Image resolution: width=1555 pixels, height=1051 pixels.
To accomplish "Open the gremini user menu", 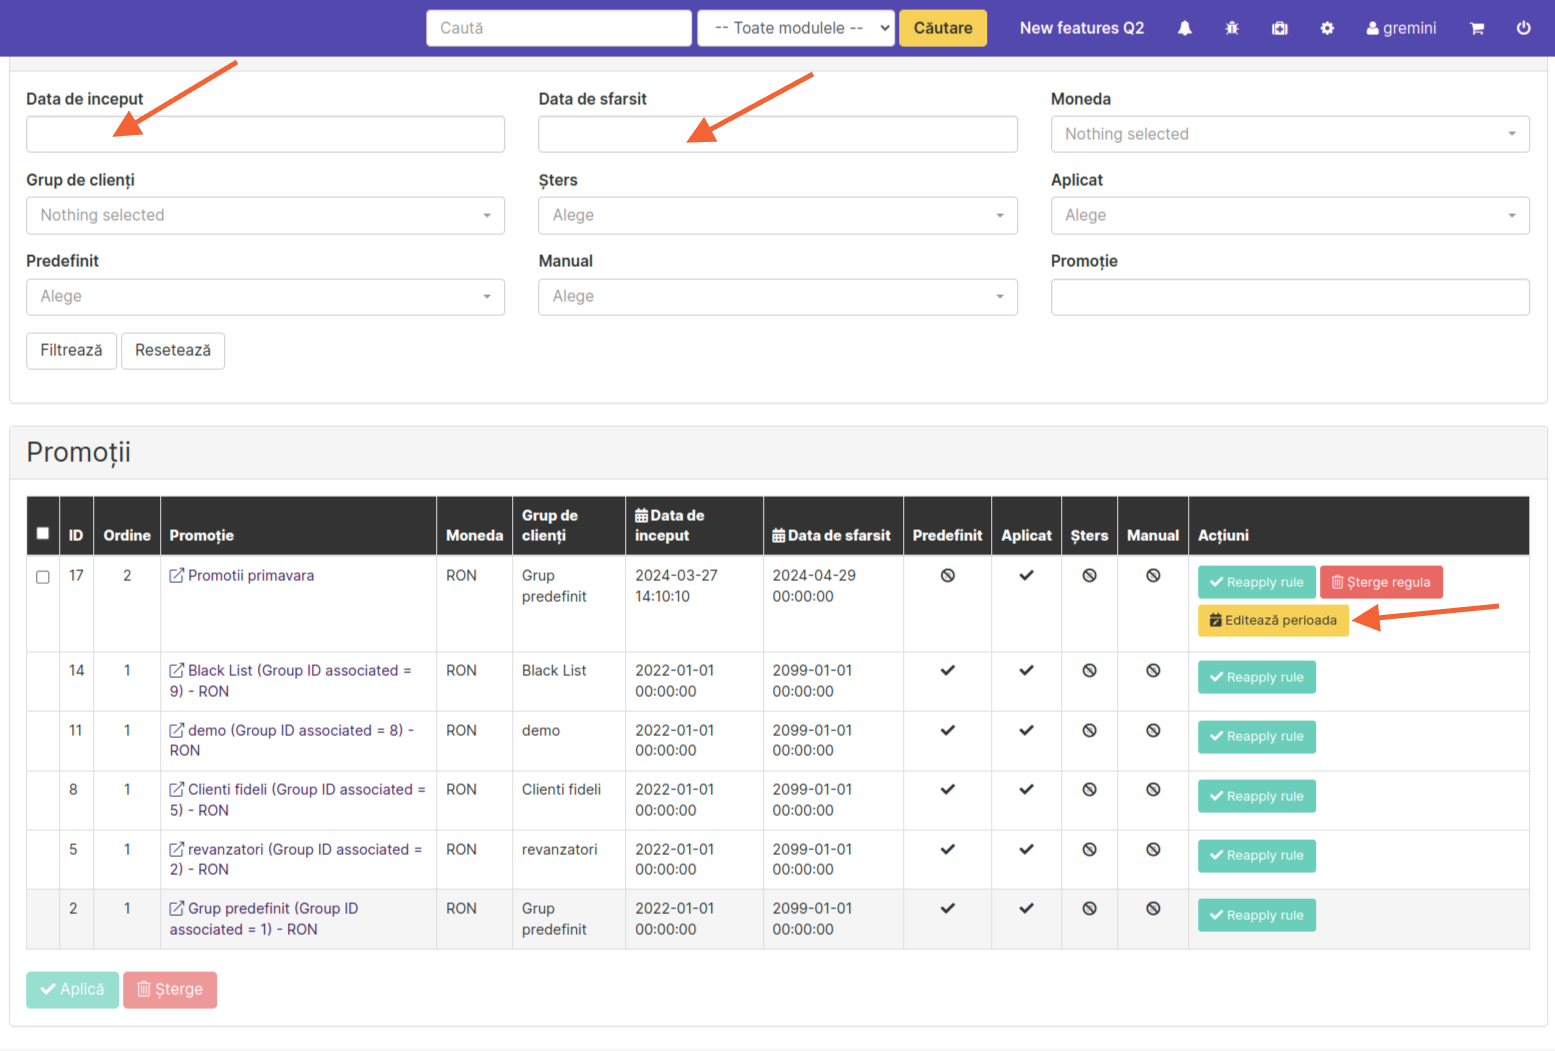I will point(1401,28).
